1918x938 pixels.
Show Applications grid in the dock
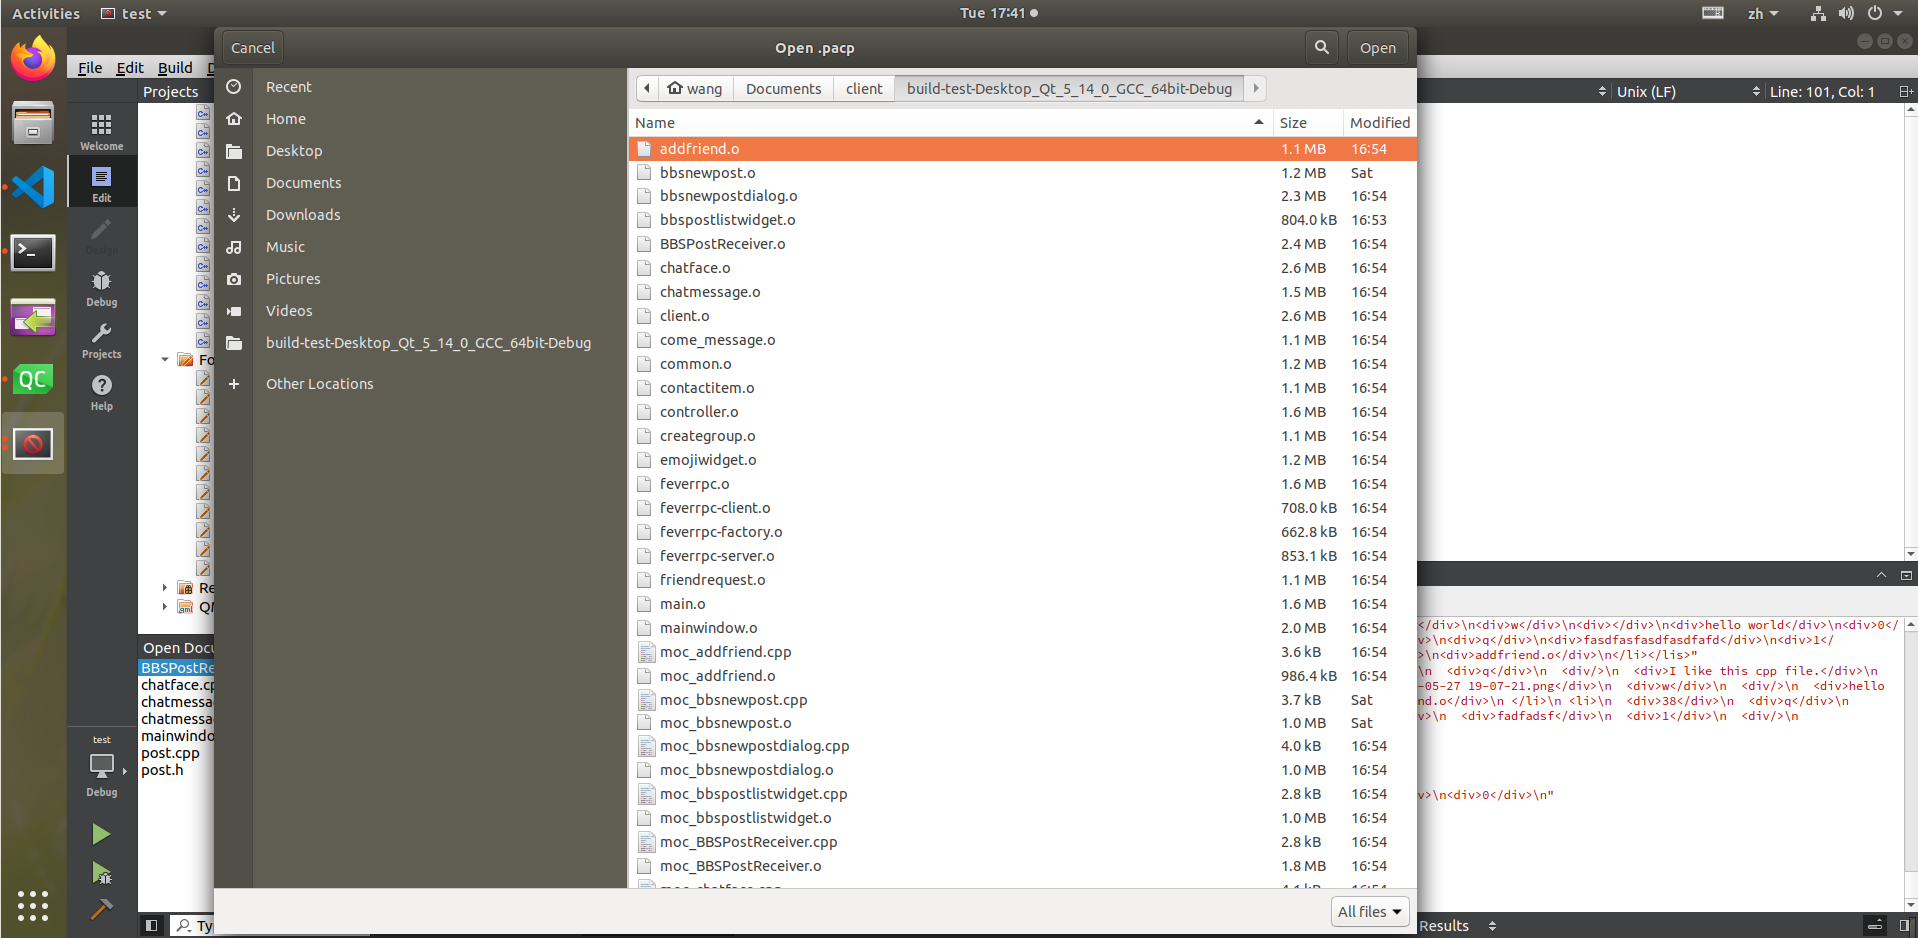pos(33,905)
